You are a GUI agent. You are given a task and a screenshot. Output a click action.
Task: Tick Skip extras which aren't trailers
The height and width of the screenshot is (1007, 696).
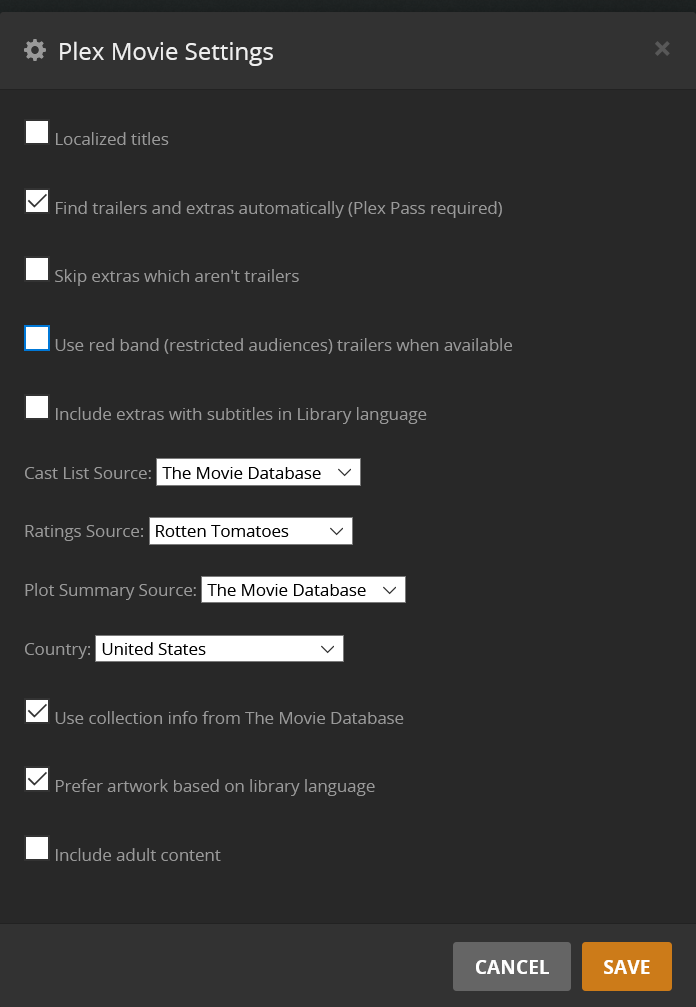coord(37,269)
